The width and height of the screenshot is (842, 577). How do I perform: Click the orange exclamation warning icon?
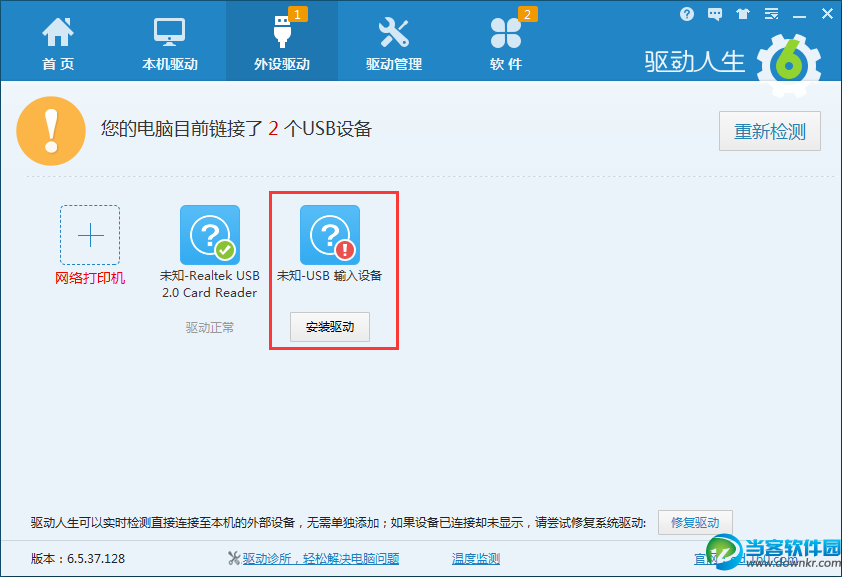51,131
